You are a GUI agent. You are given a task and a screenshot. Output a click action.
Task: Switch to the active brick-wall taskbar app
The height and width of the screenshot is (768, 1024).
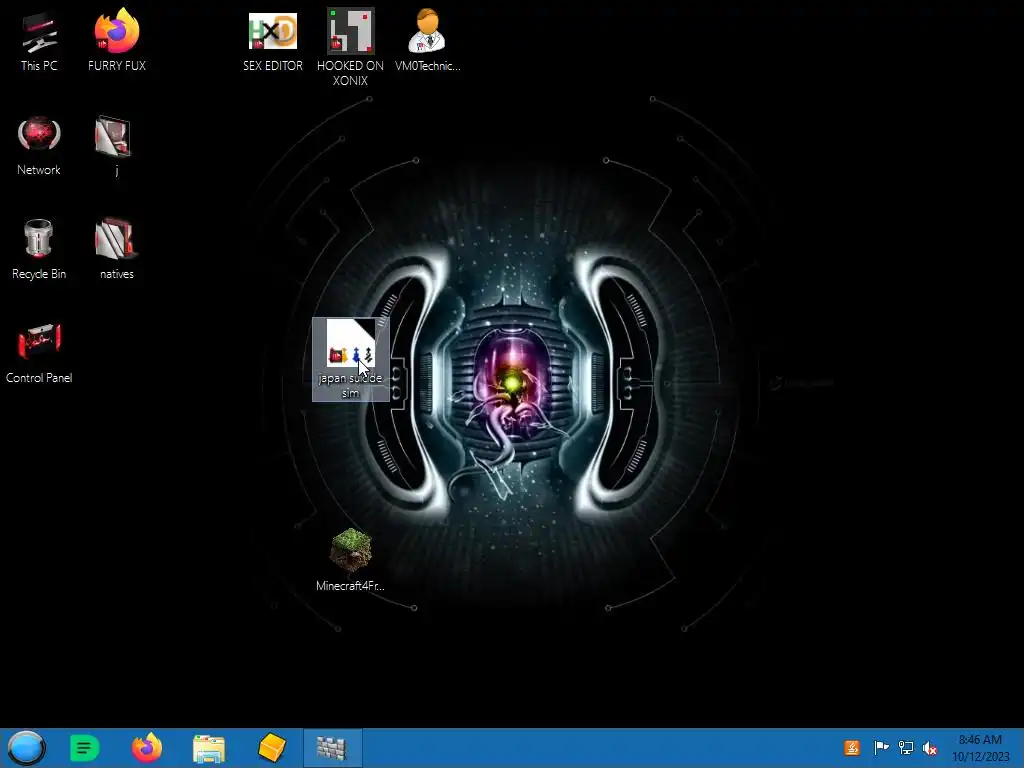[332, 748]
